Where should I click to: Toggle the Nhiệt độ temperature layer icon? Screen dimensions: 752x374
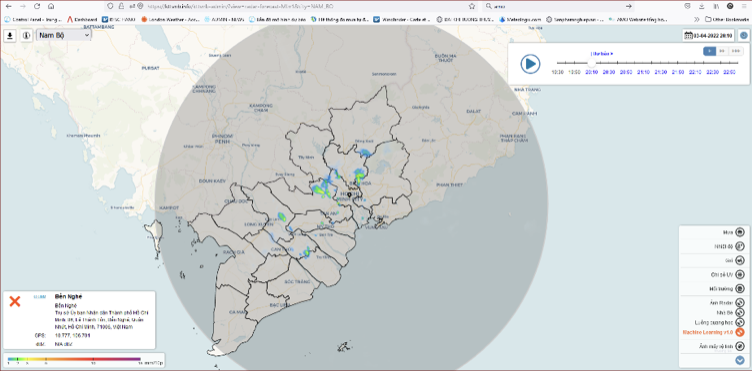[x=740, y=246]
